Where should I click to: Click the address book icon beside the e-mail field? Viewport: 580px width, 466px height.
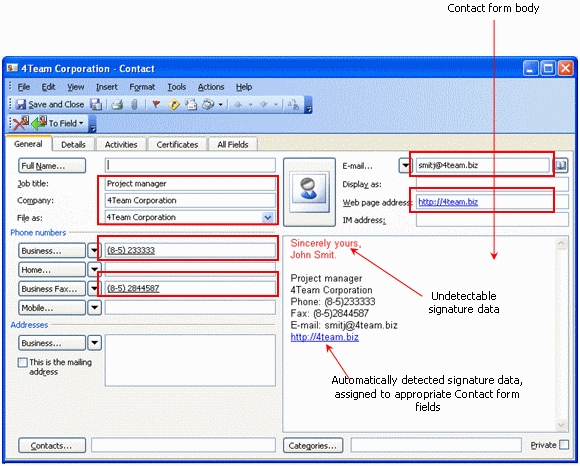tap(561, 165)
